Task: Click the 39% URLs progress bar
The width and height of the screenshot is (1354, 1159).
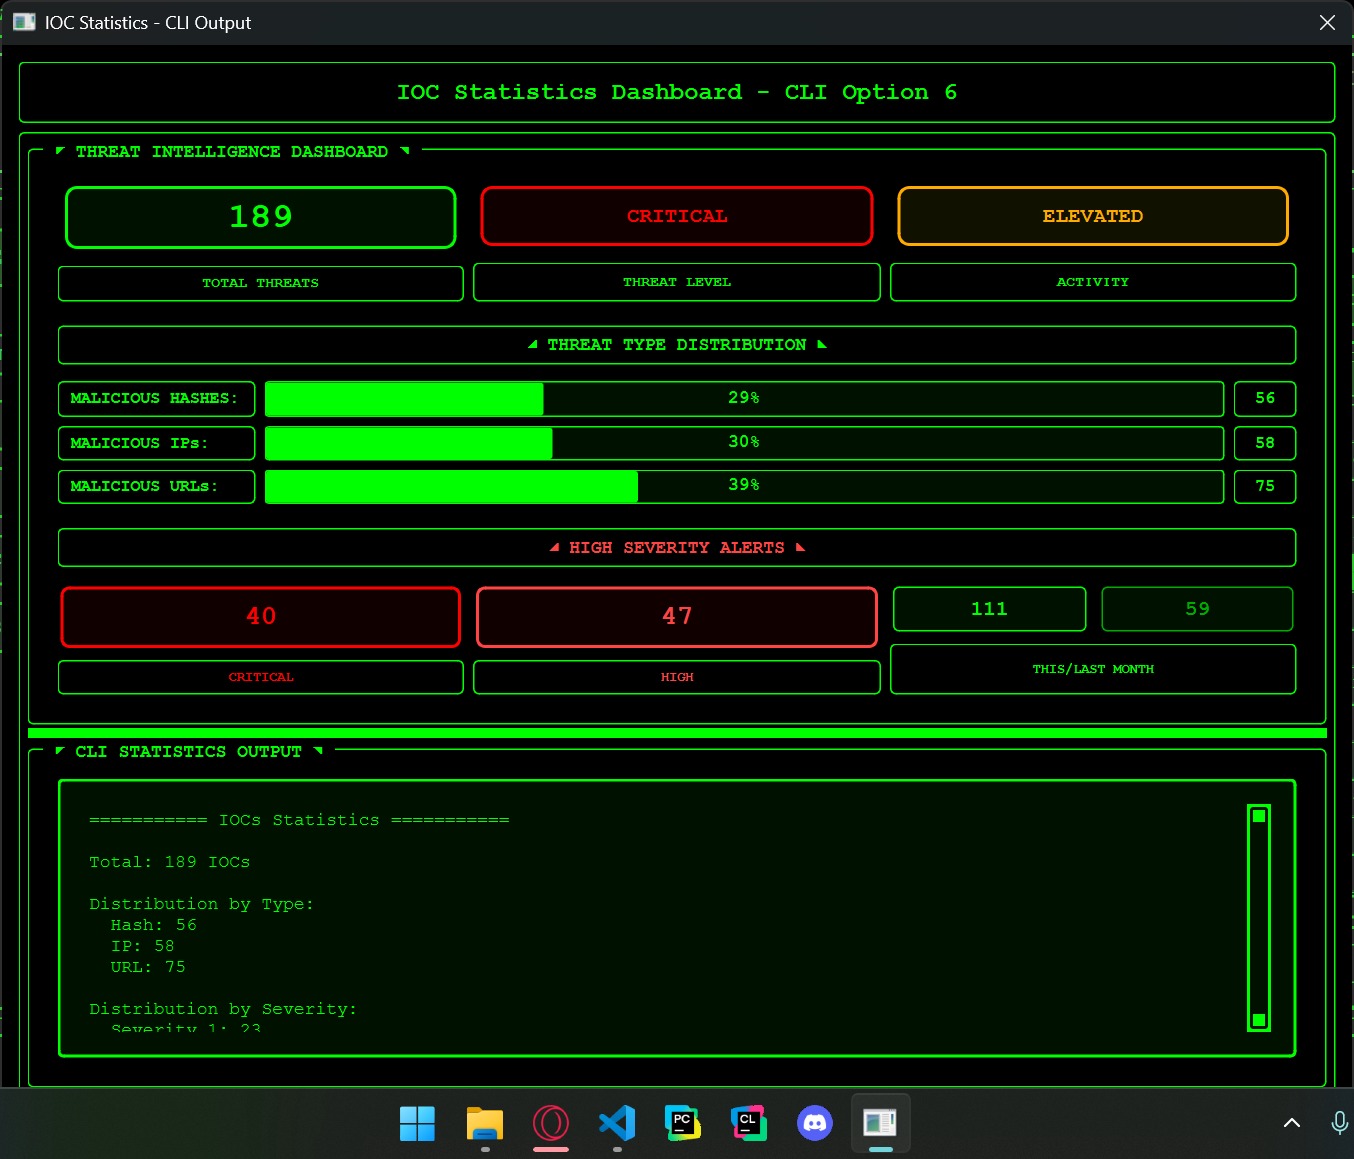Action: tap(744, 486)
